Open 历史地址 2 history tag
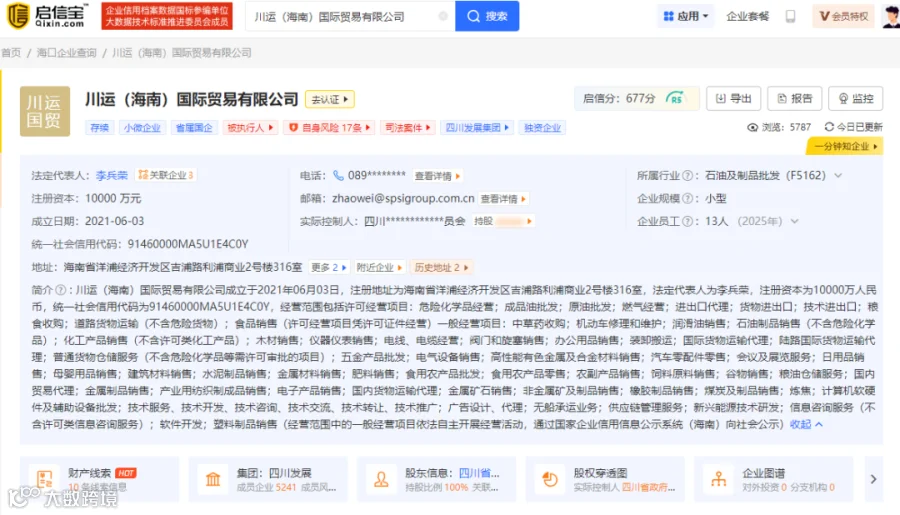This screenshot has width=900, height=515. tap(441, 268)
